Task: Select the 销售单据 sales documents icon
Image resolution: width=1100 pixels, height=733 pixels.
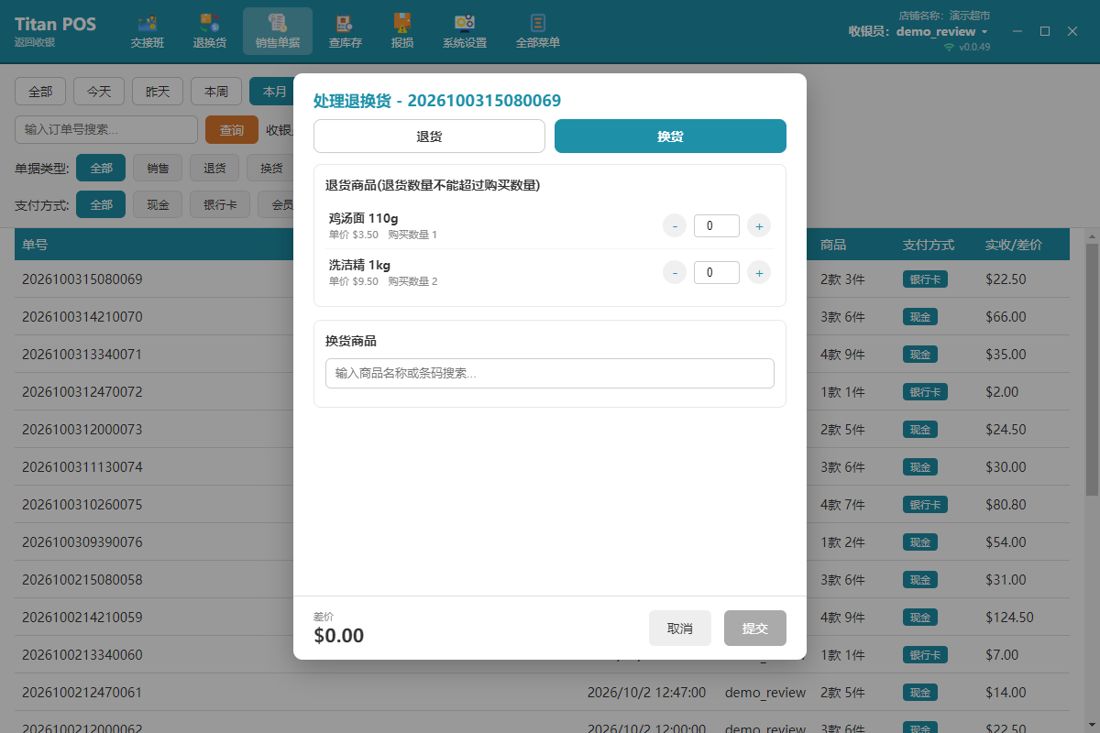Action: click(x=278, y=32)
